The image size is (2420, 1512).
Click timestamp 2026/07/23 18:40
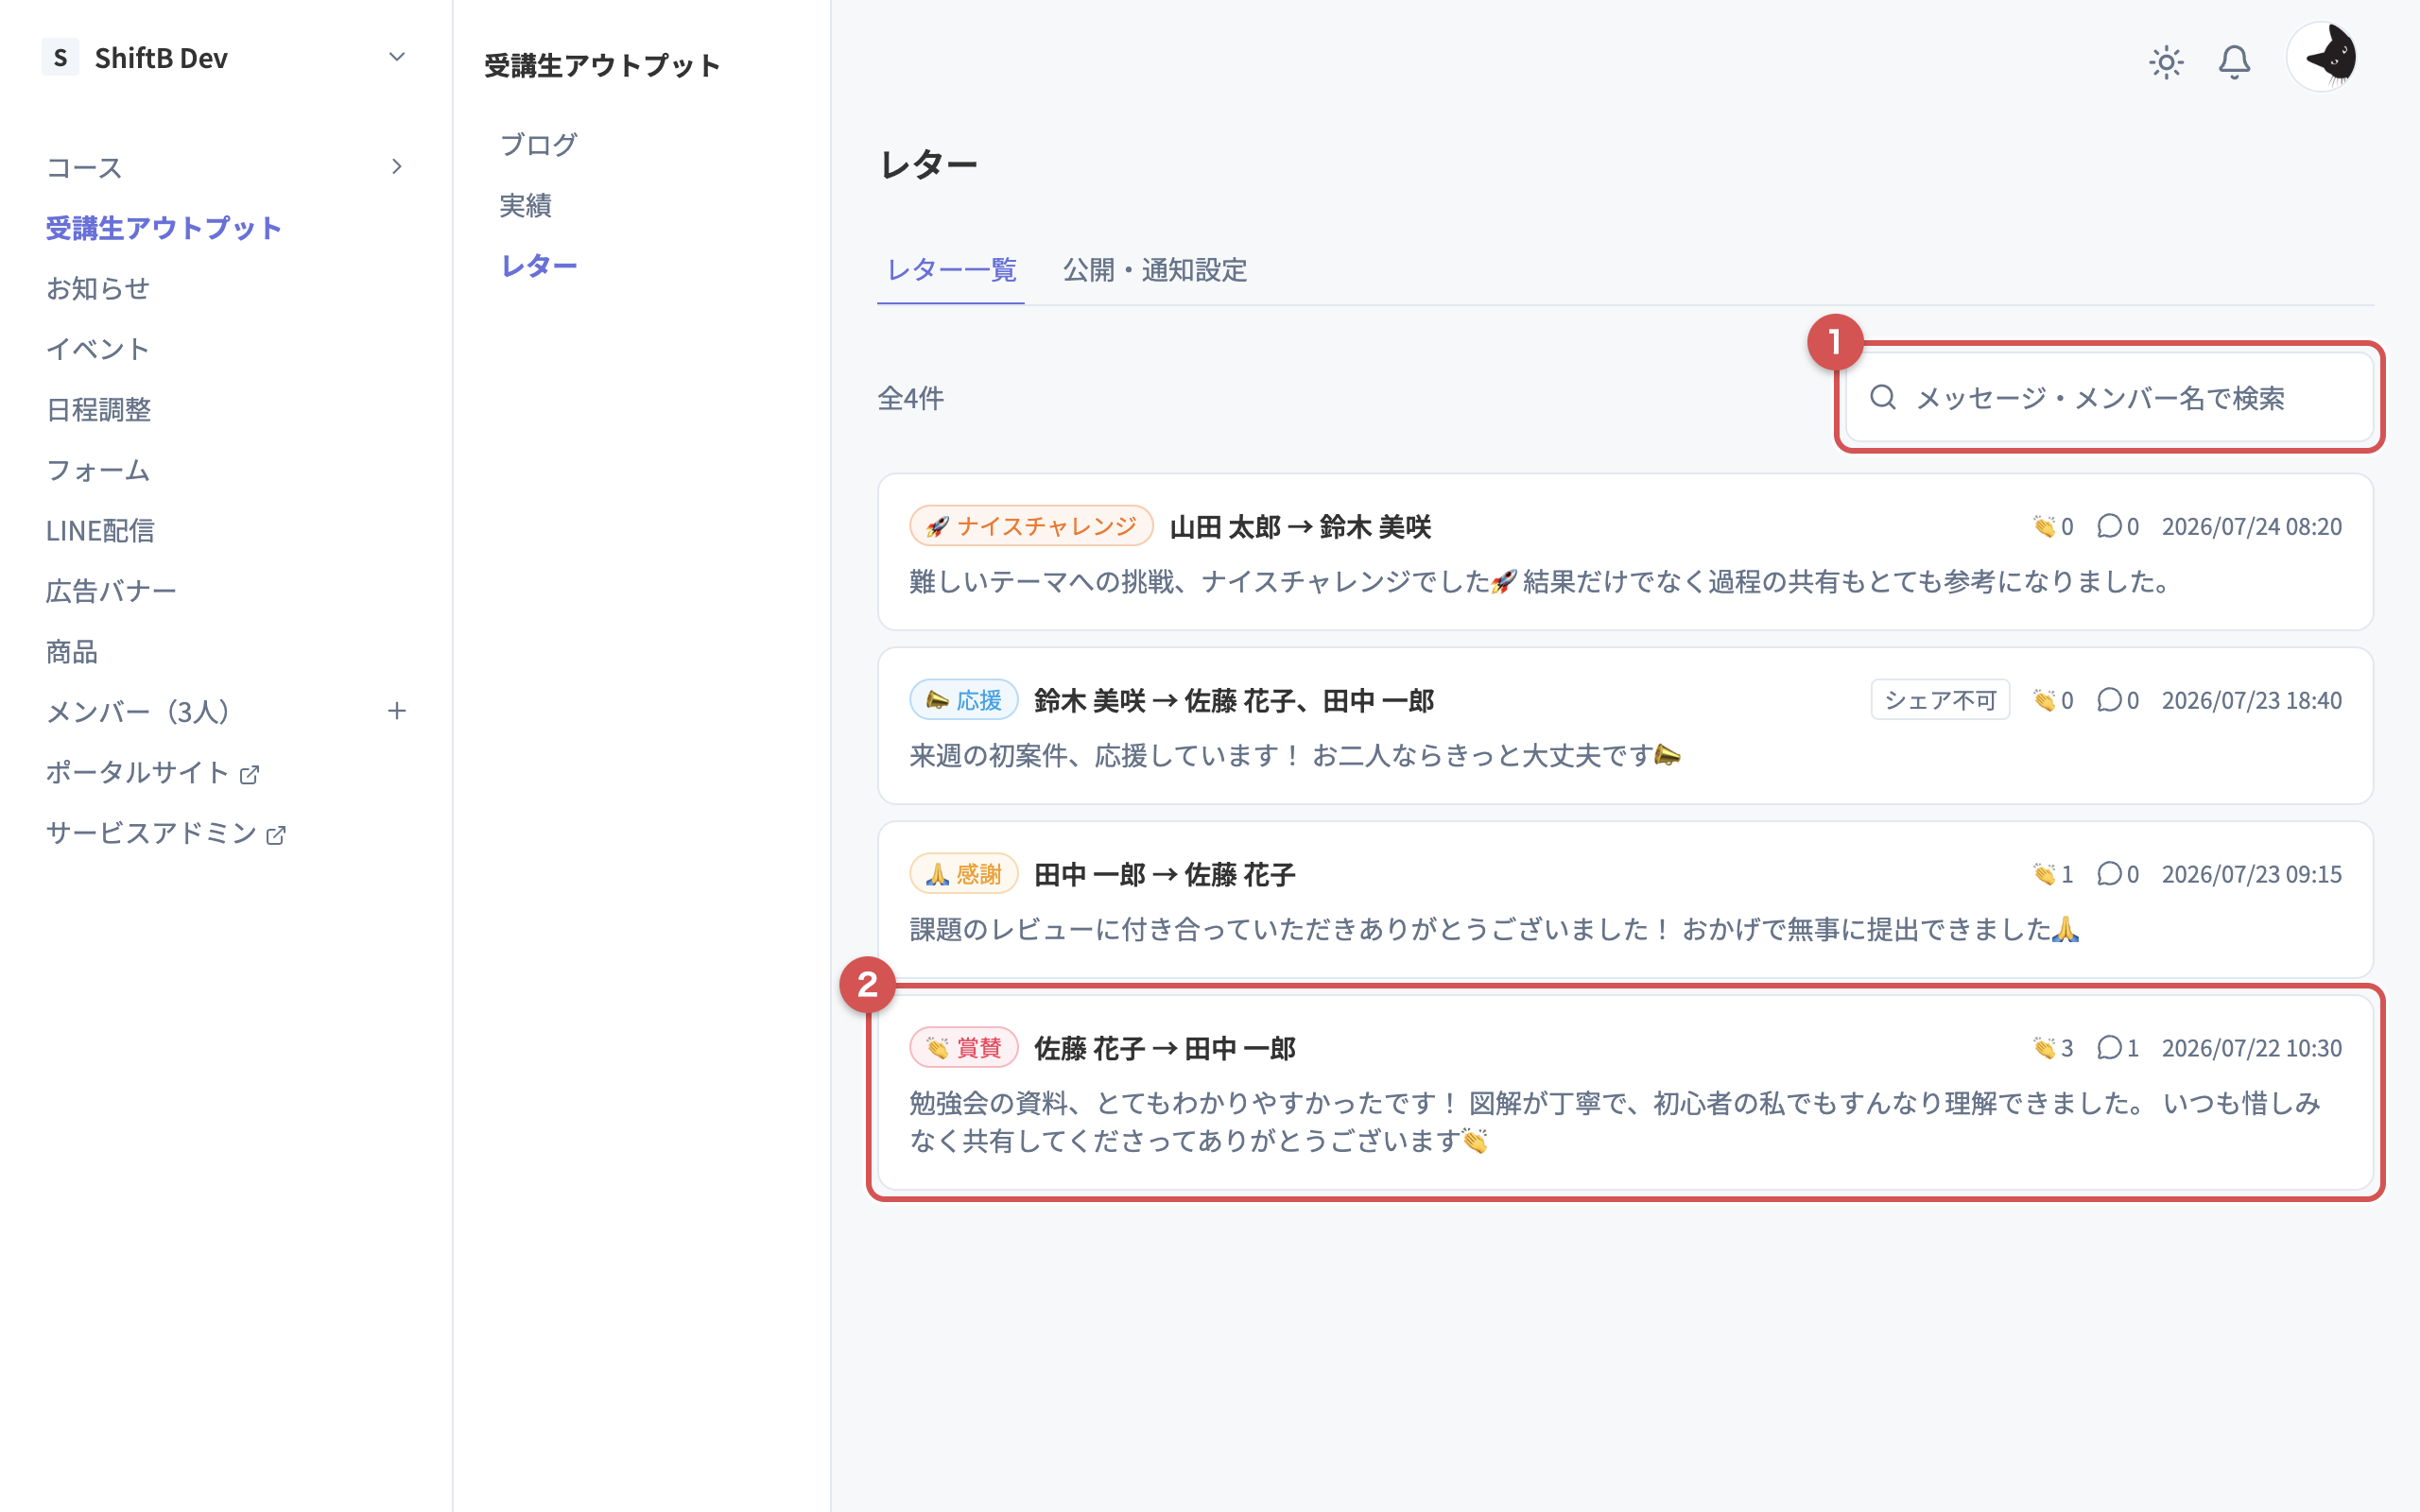point(2251,700)
